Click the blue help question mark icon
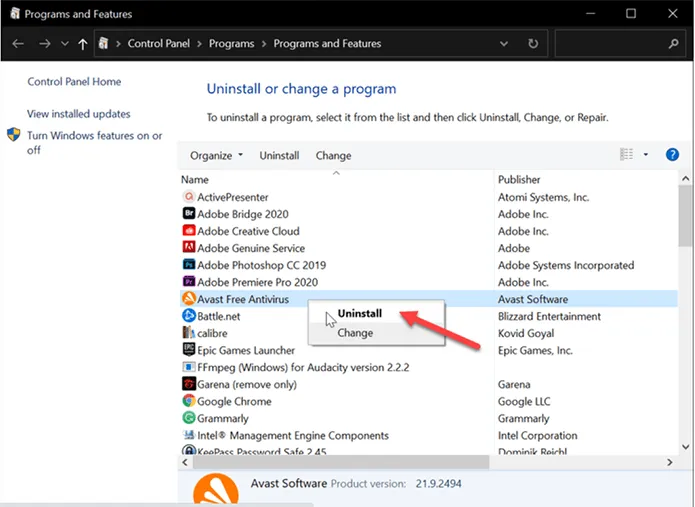The width and height of the screenshot is (695, 507). (672, 155)
